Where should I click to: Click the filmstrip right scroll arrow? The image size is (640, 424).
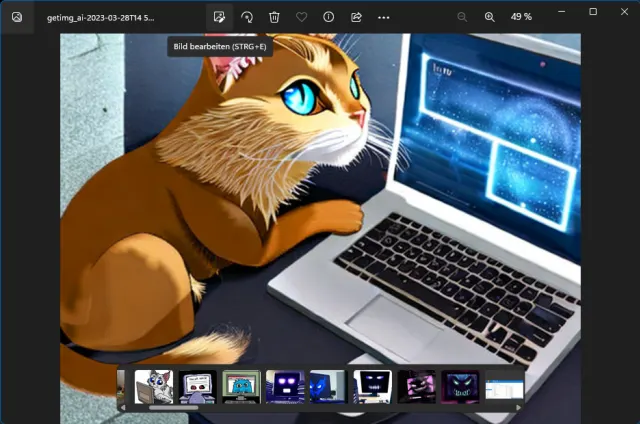pyautogui.click(x=518, y=407)
